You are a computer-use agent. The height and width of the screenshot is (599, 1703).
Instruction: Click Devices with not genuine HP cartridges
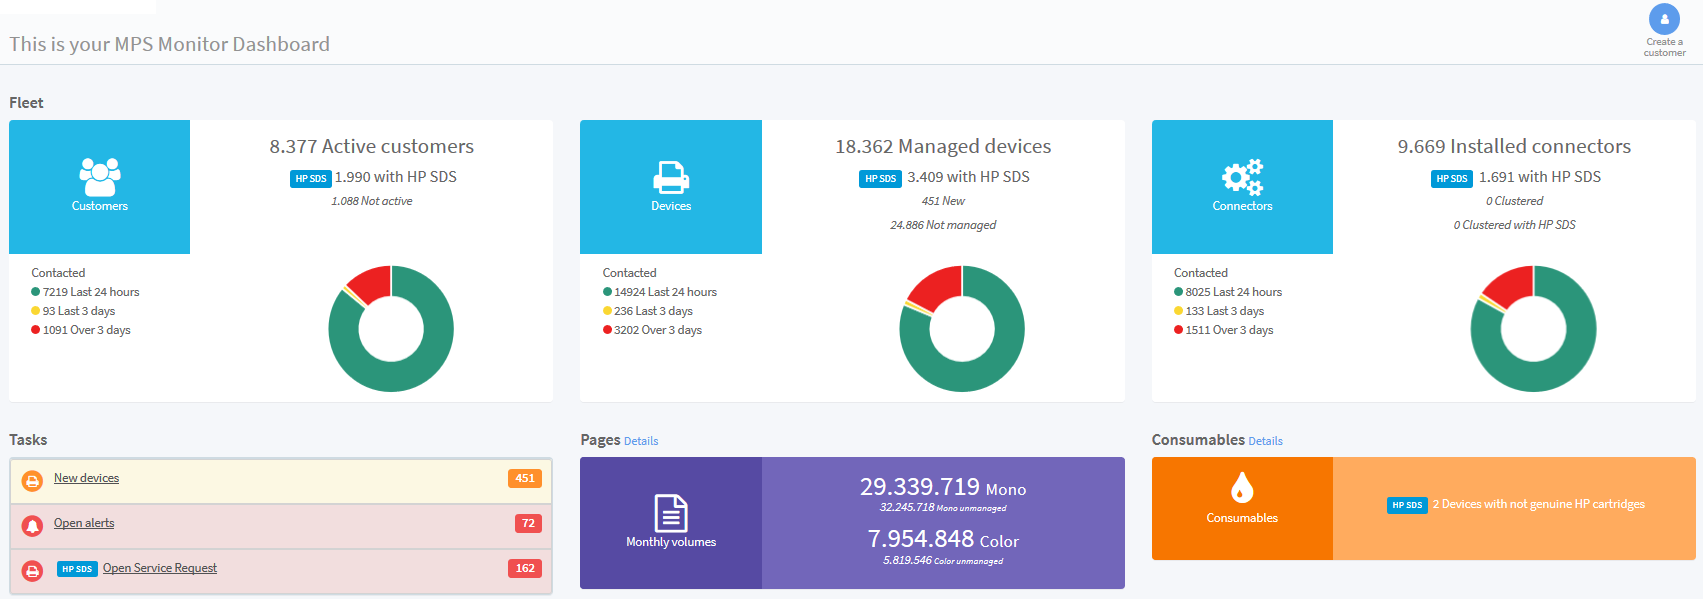pyautogui.click(x=1538, y=504)
